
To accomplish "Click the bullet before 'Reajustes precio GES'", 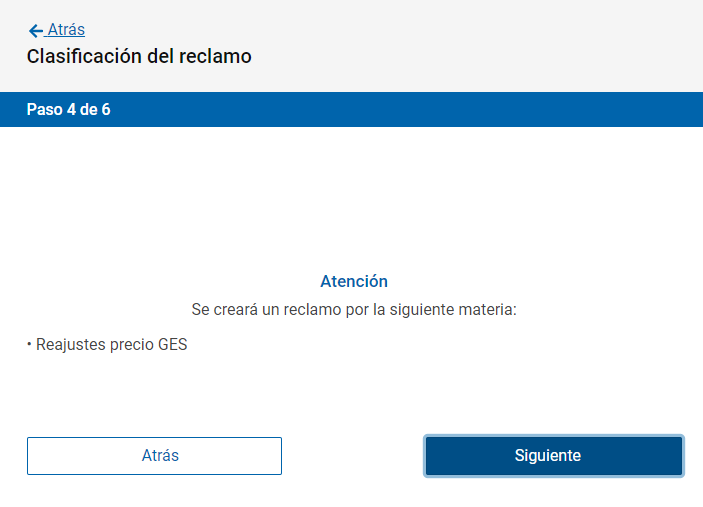I will click(x=30, y=346).
